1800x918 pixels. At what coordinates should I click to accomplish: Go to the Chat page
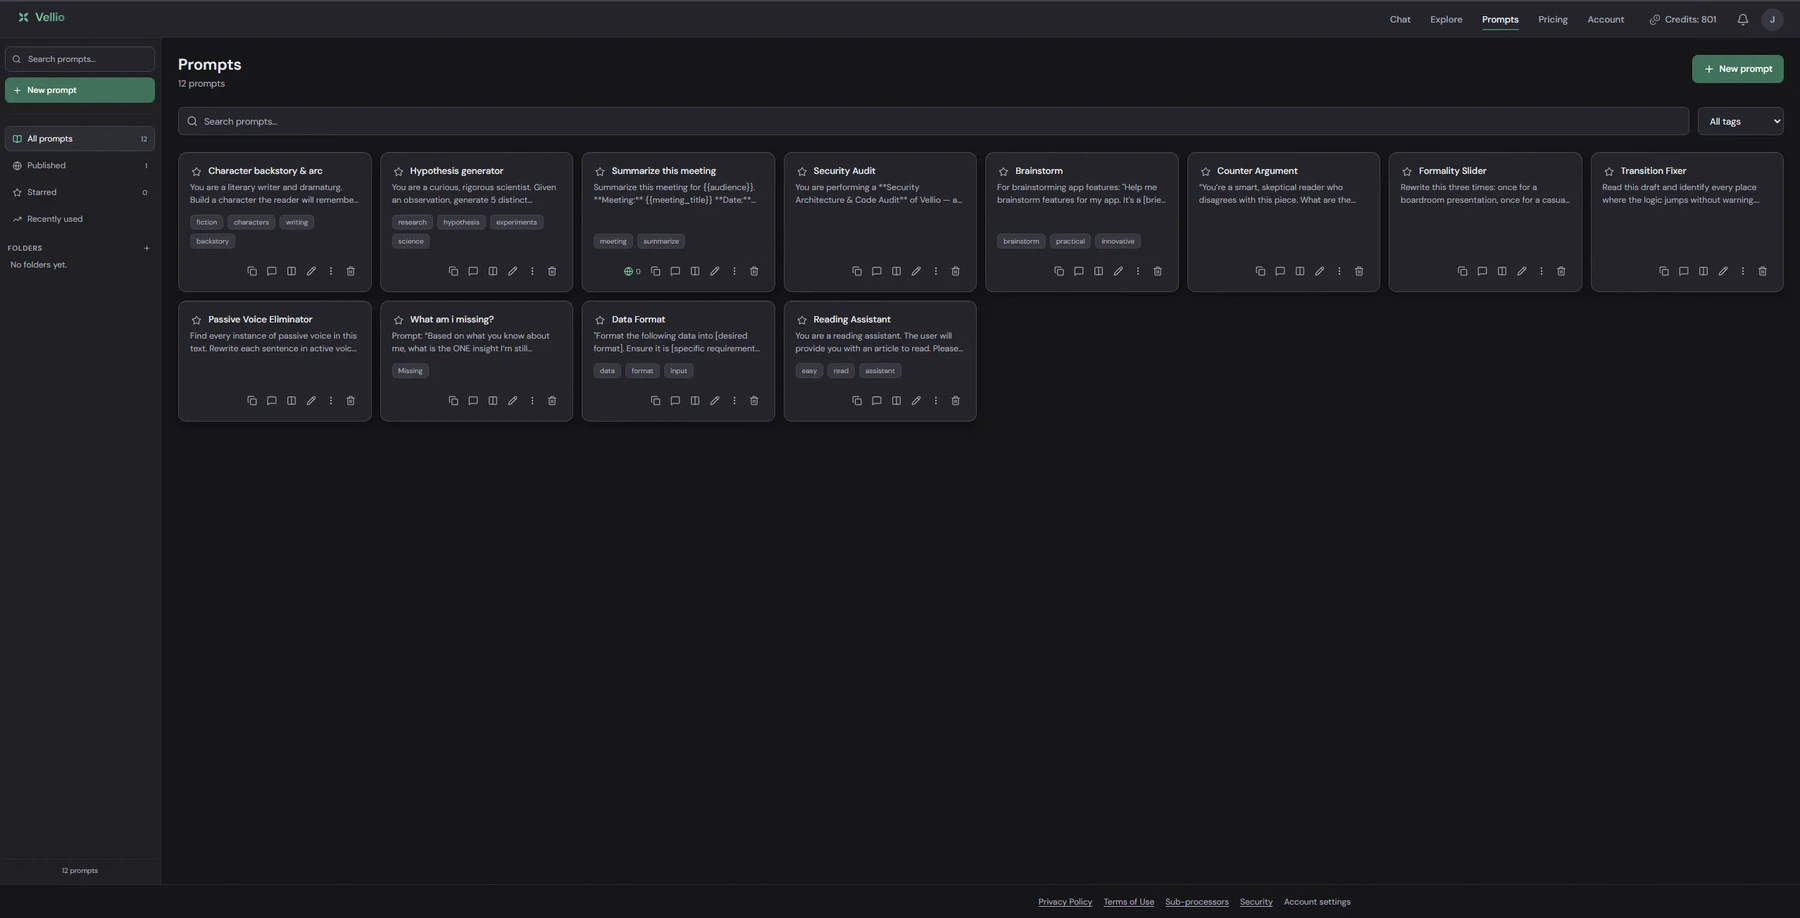(x=1400, y=19)
